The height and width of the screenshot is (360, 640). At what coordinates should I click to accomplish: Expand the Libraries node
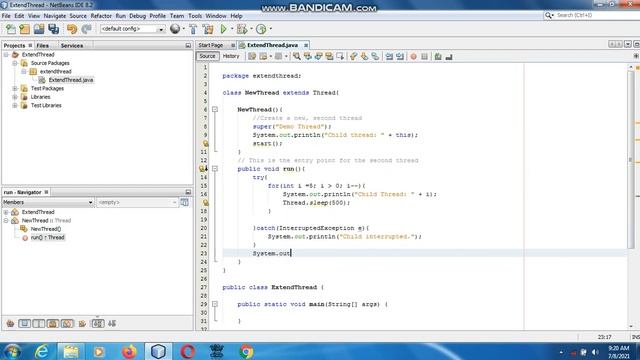pyautogui.click(x=15, y=97)
